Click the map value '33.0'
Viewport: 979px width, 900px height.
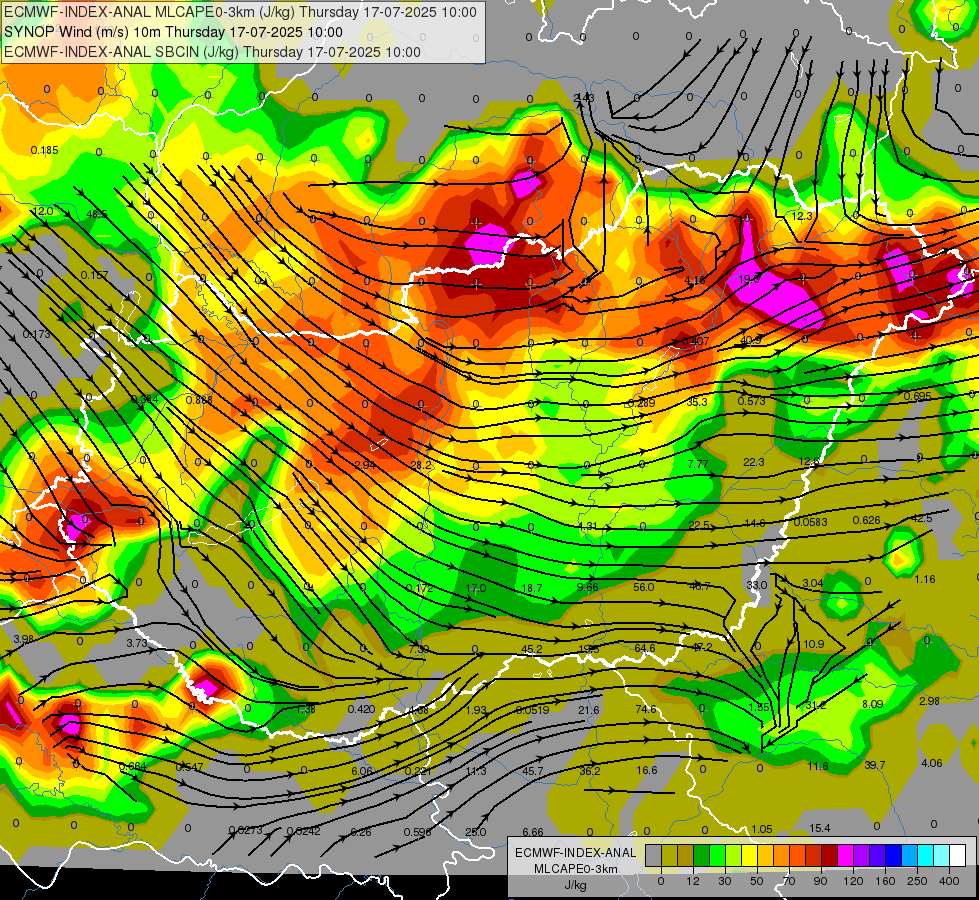756,585
